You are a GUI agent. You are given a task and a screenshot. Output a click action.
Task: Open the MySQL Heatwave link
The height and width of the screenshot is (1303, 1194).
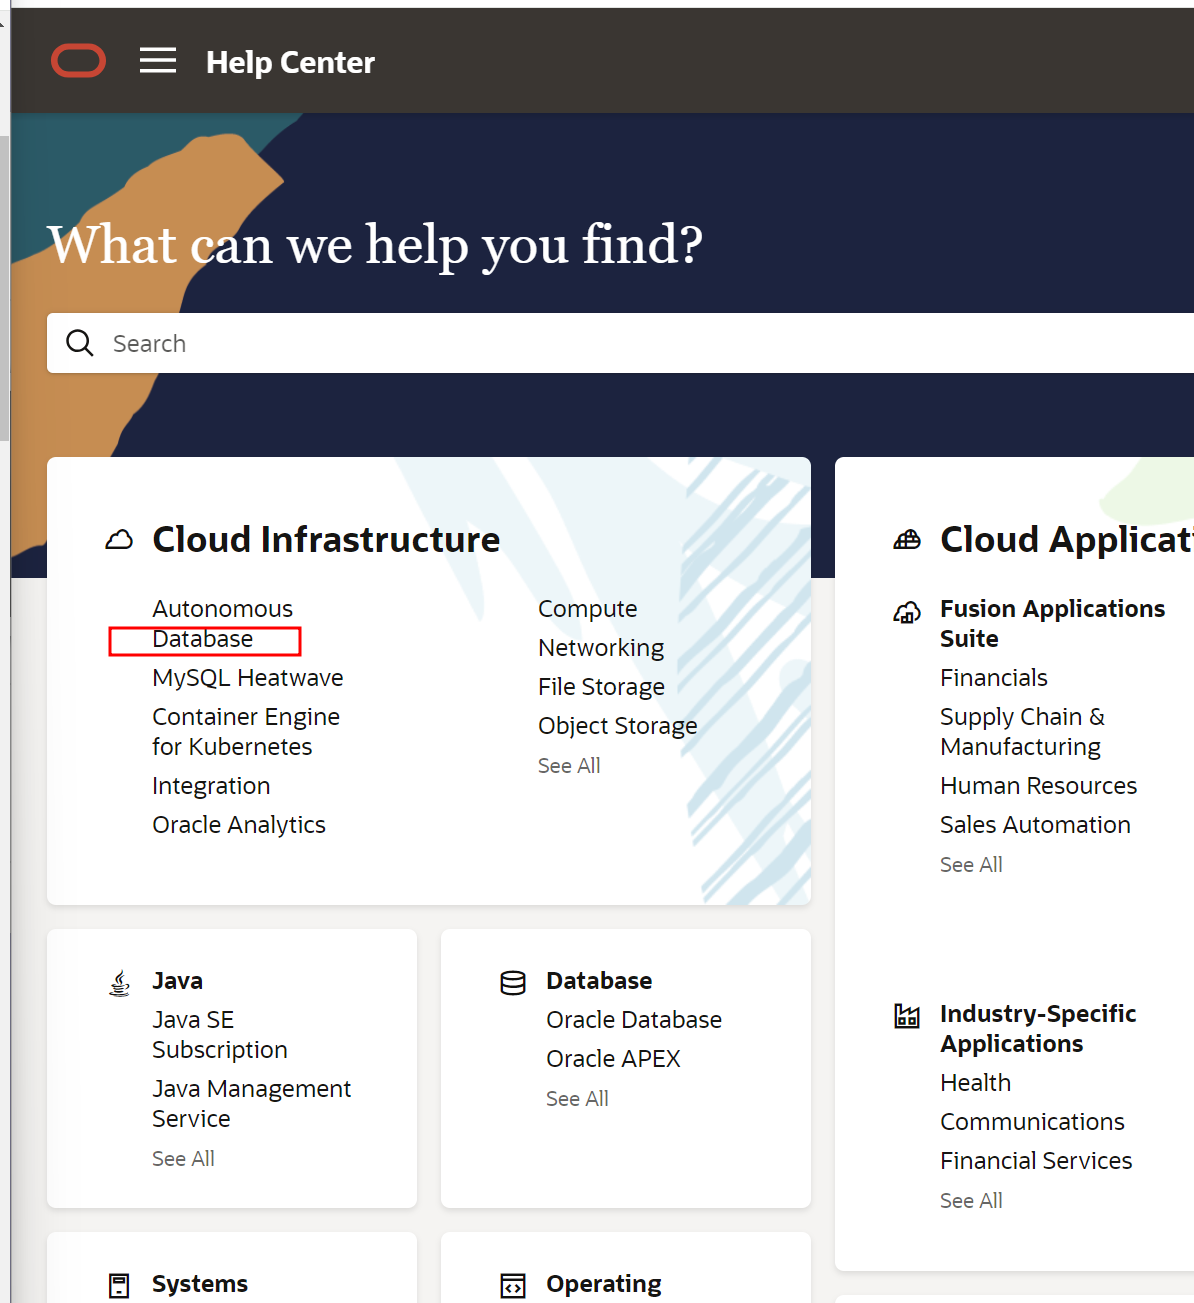pyautogui.click(x=247, y=678)
